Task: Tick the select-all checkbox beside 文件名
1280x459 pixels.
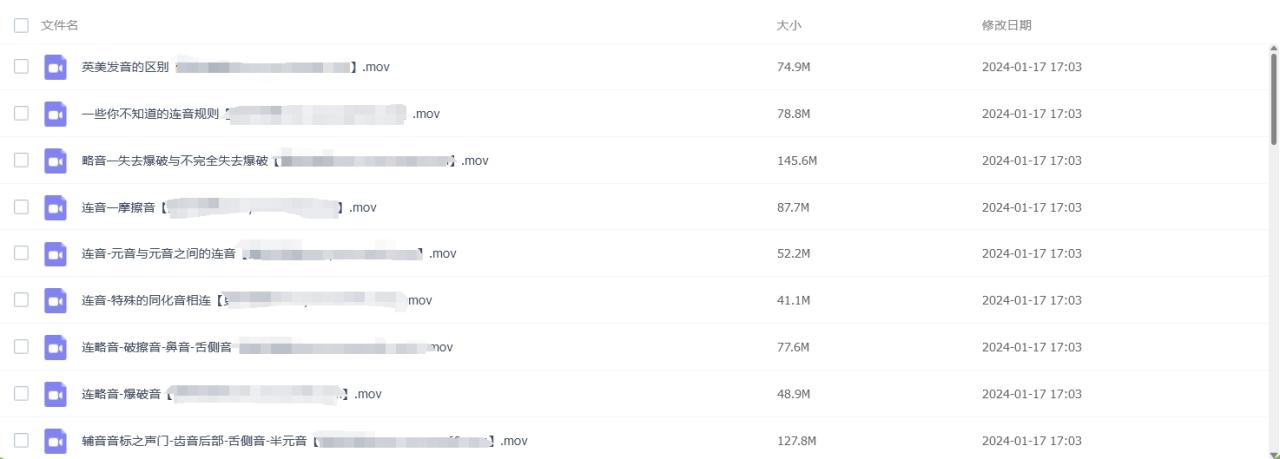Action: pyautogui.click(x=21, y=25)
